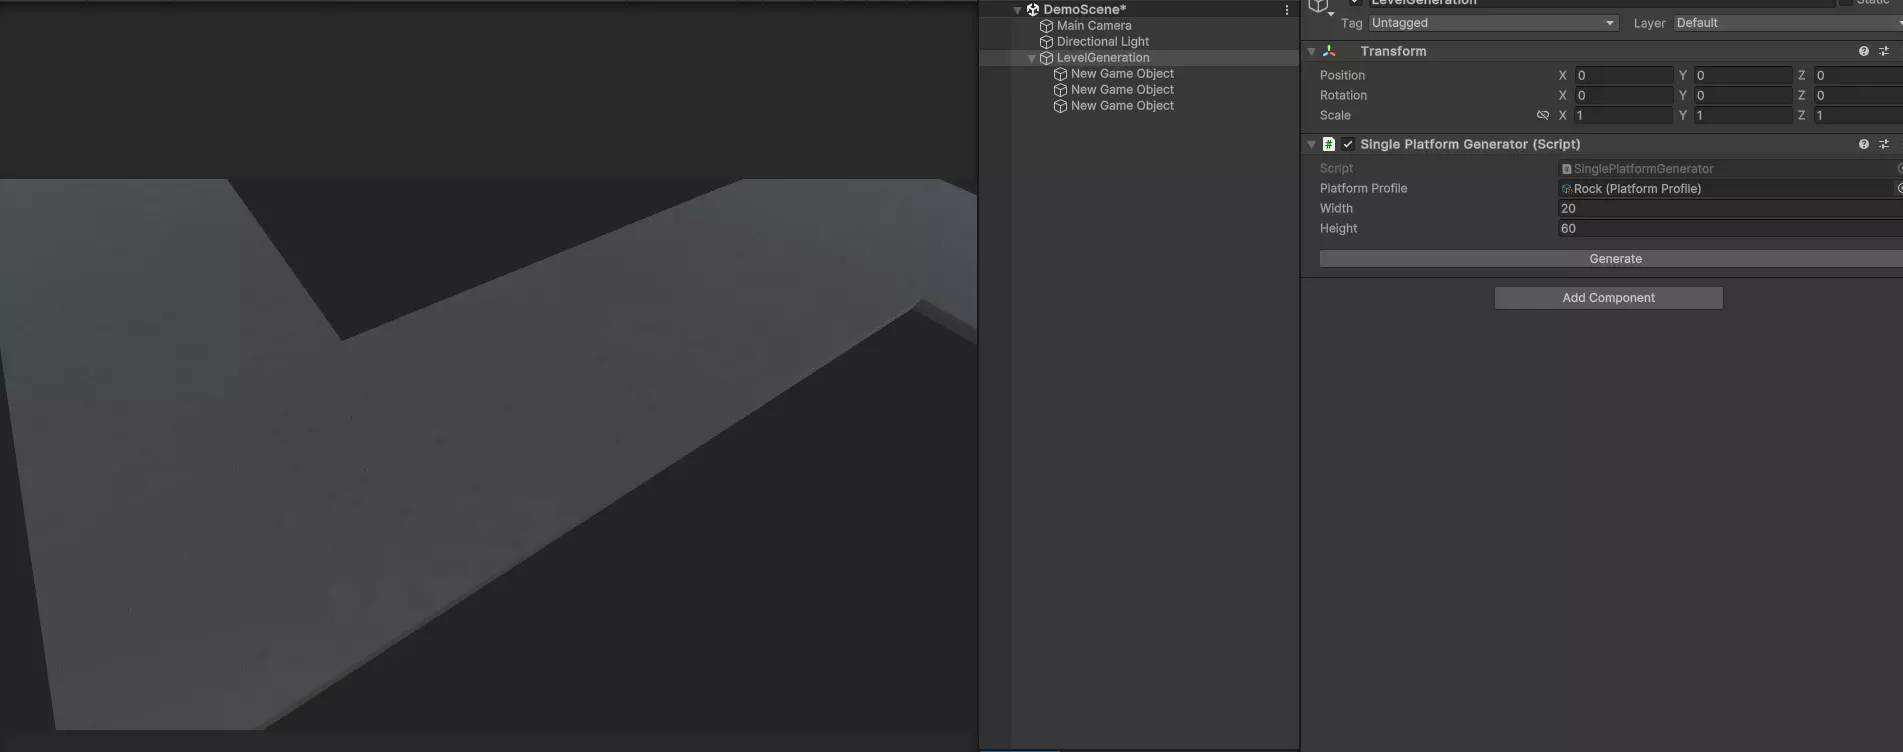
Task: Open the DemoScene three-dot options menu
Action: 1287,10
